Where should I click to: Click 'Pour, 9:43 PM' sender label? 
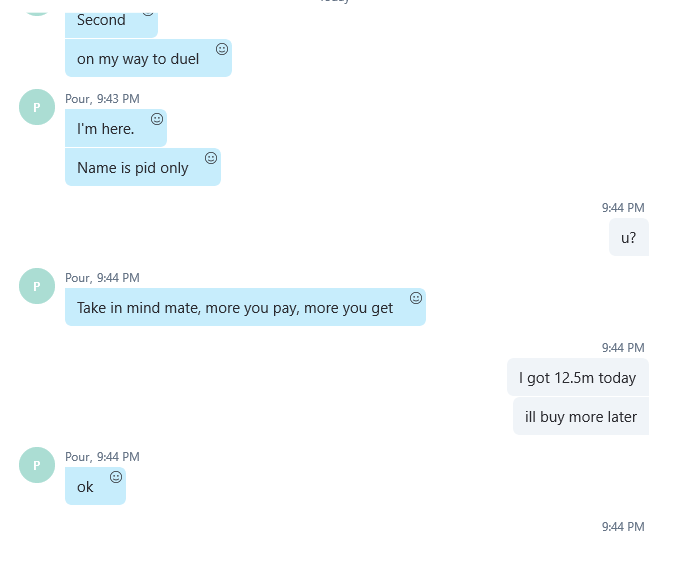(102, 99)
